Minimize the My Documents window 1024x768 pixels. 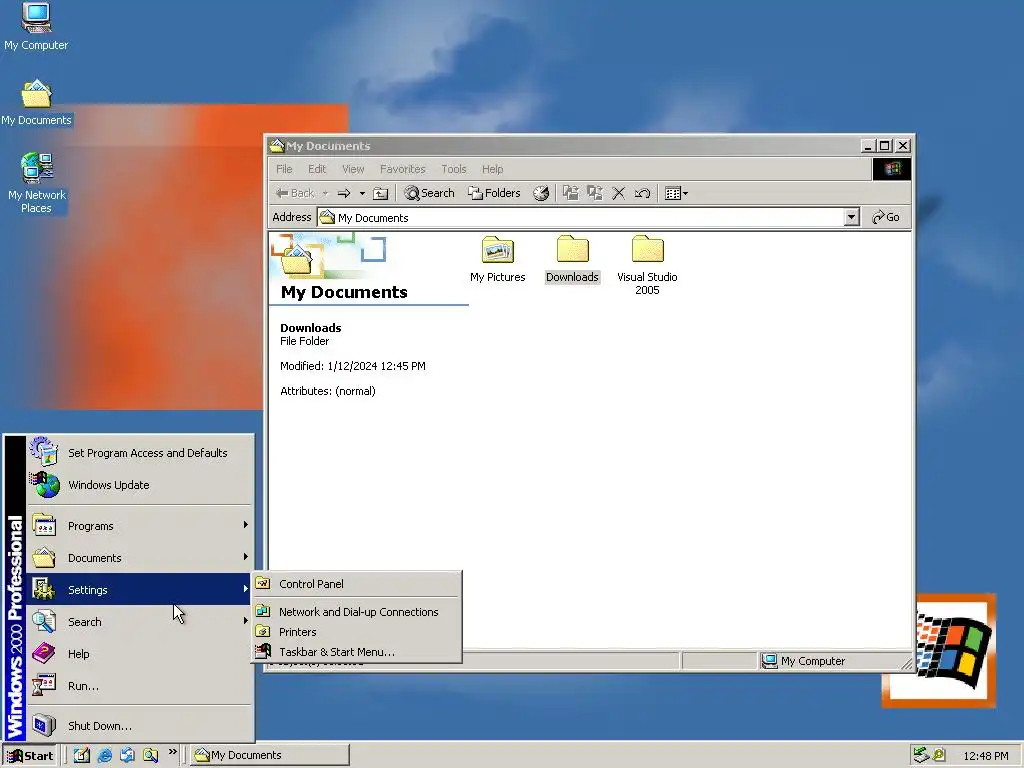tap(867, 146)
